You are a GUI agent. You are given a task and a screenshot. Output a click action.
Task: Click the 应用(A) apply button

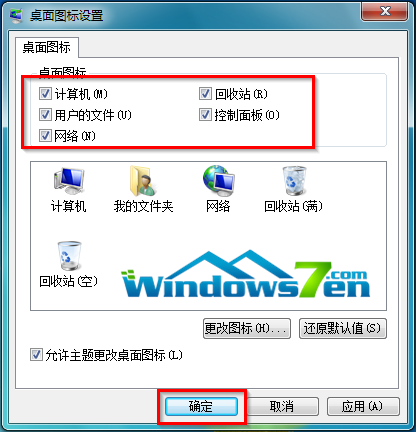tap(363, 406)
